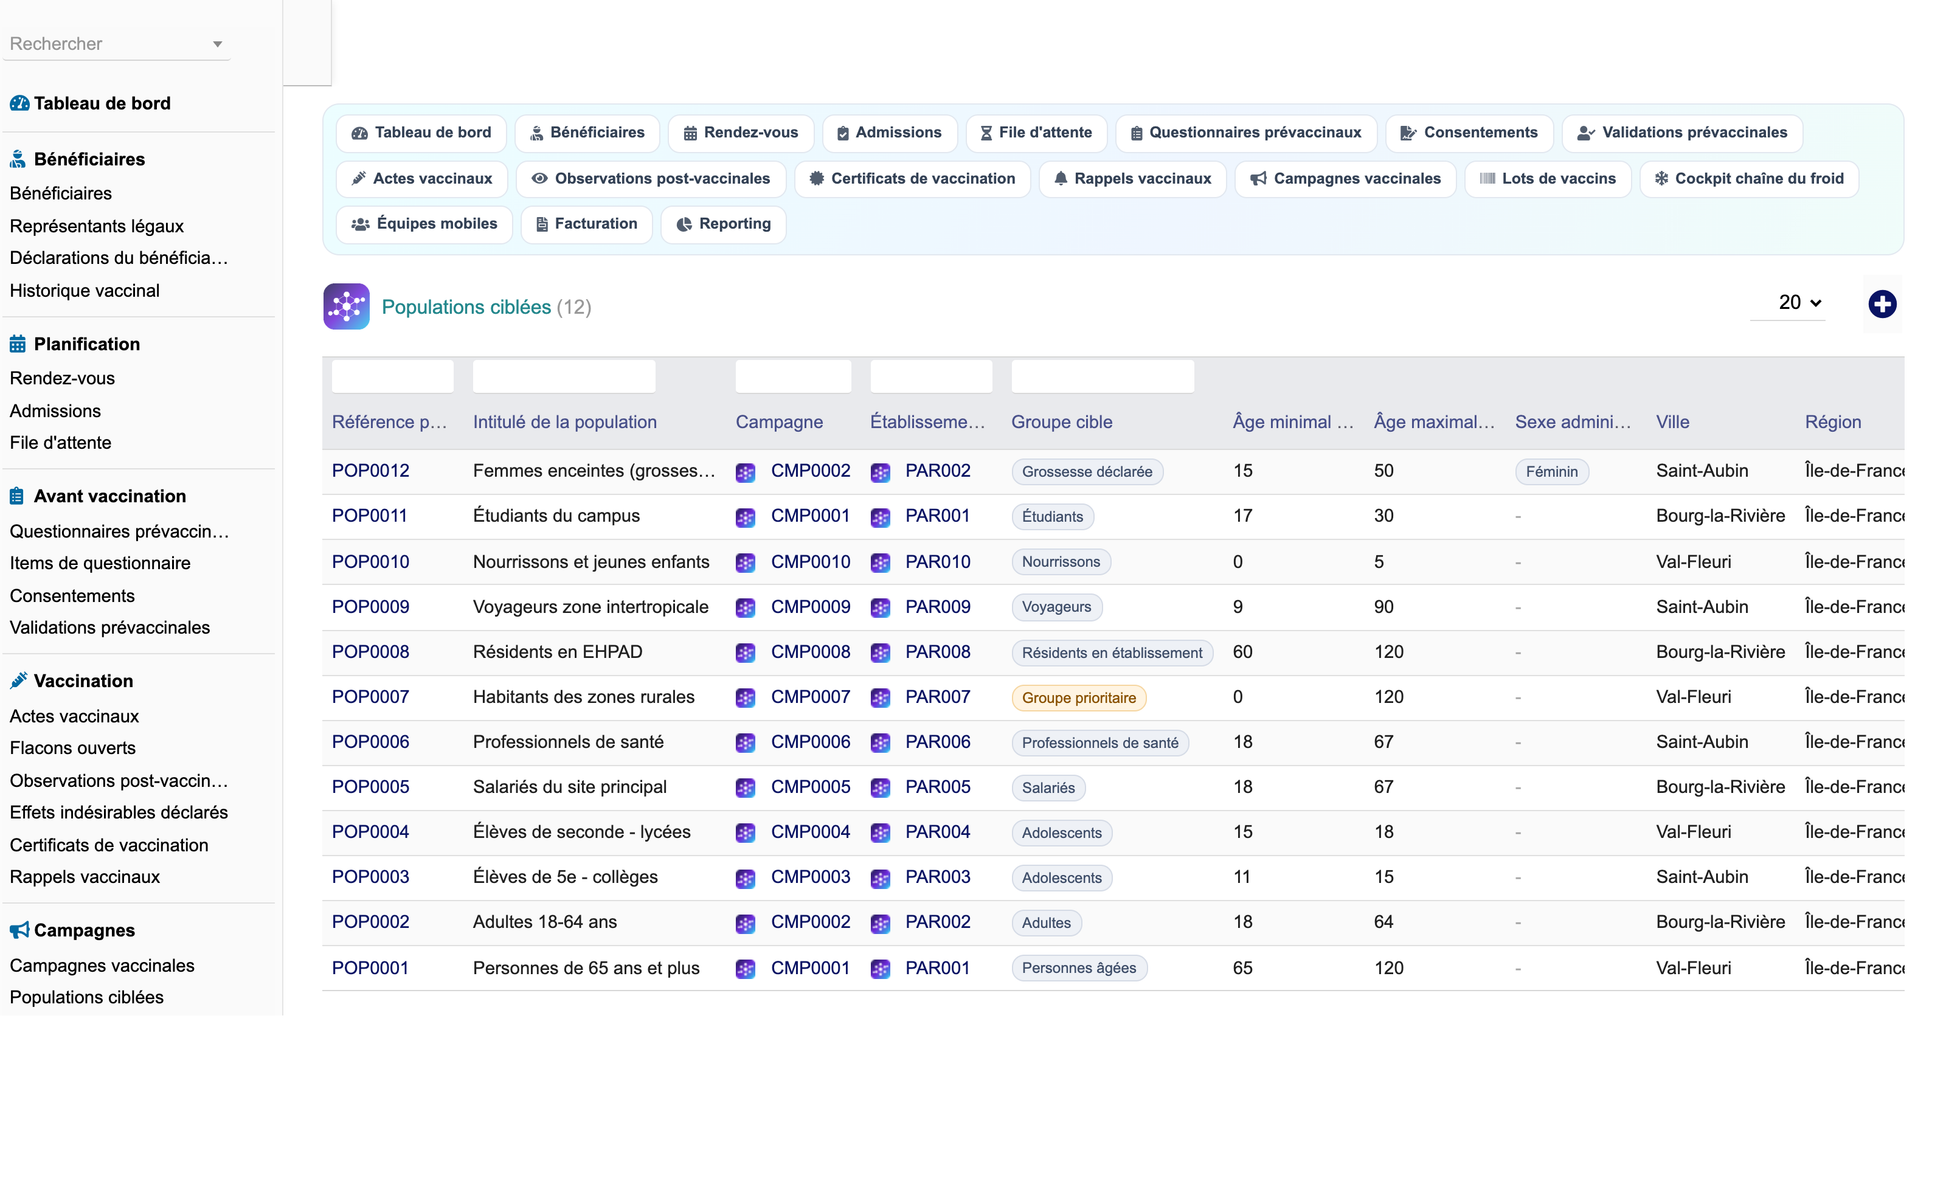Click the Résidents en établissement tag
This screenshot has height=1204, width=1946.
(1112, 653)
